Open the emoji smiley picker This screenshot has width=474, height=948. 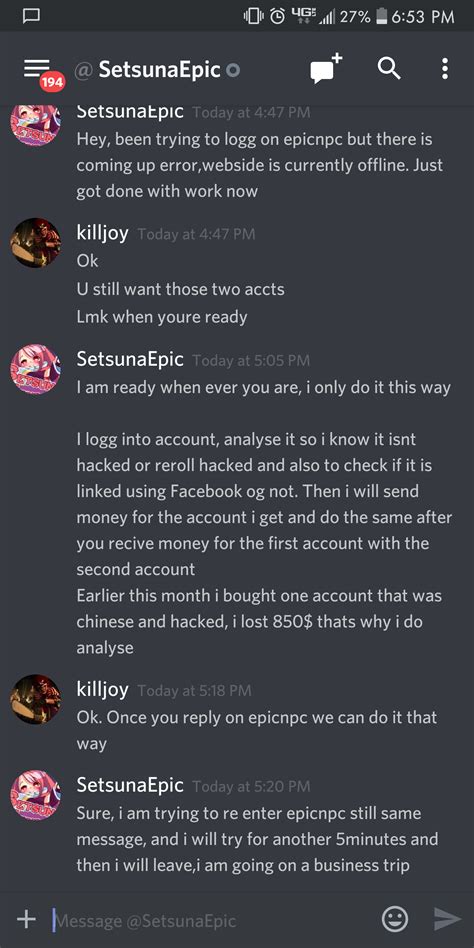click(x=395, y=920)
